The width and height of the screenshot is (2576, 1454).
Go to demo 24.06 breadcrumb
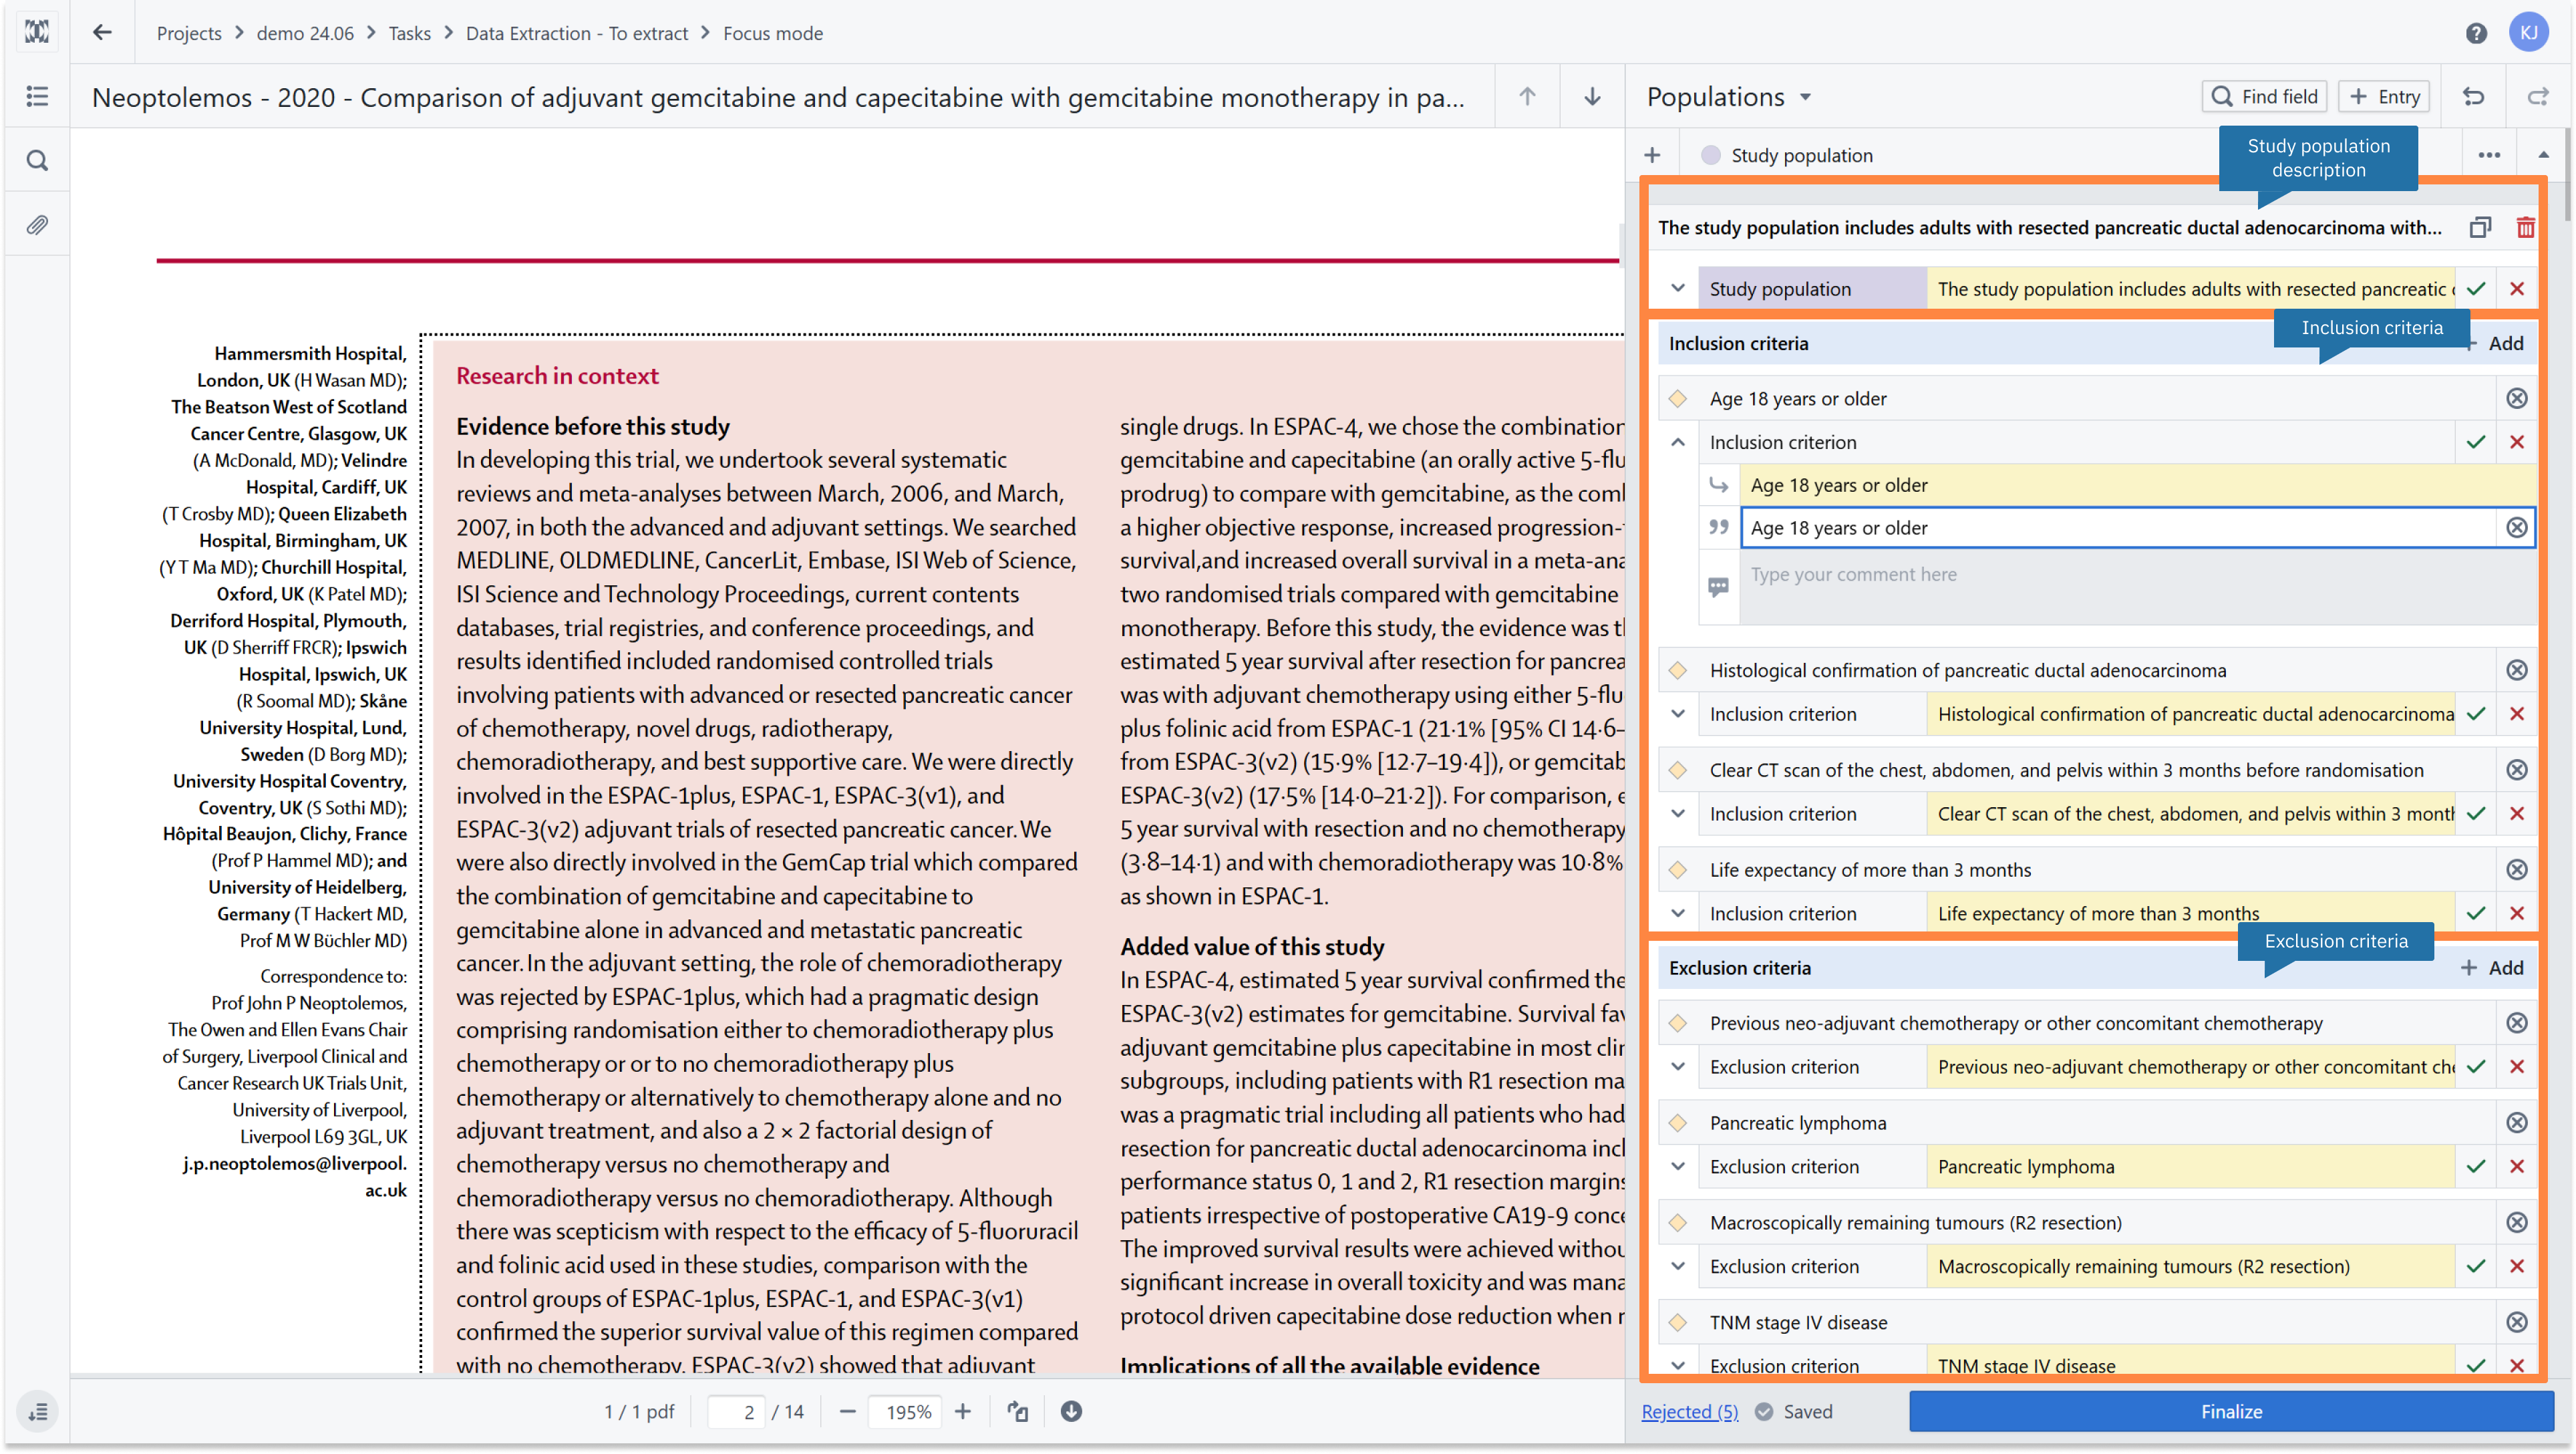tap(305, 33)
